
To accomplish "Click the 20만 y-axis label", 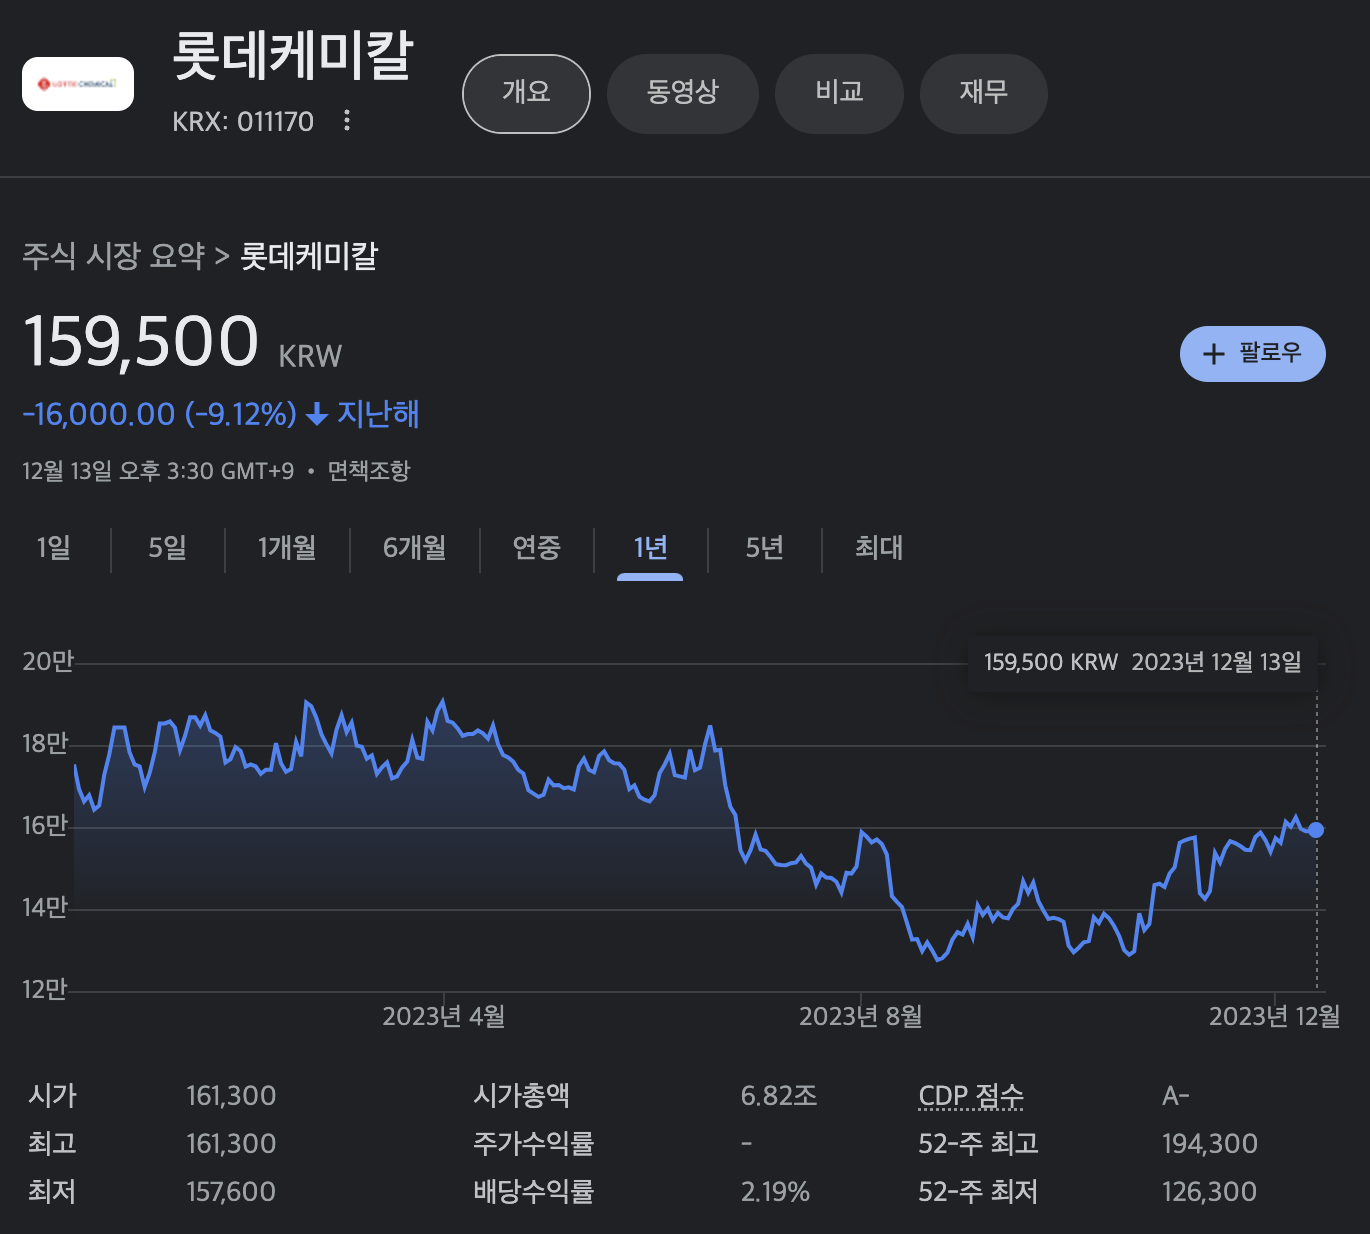I will point(48,662).
